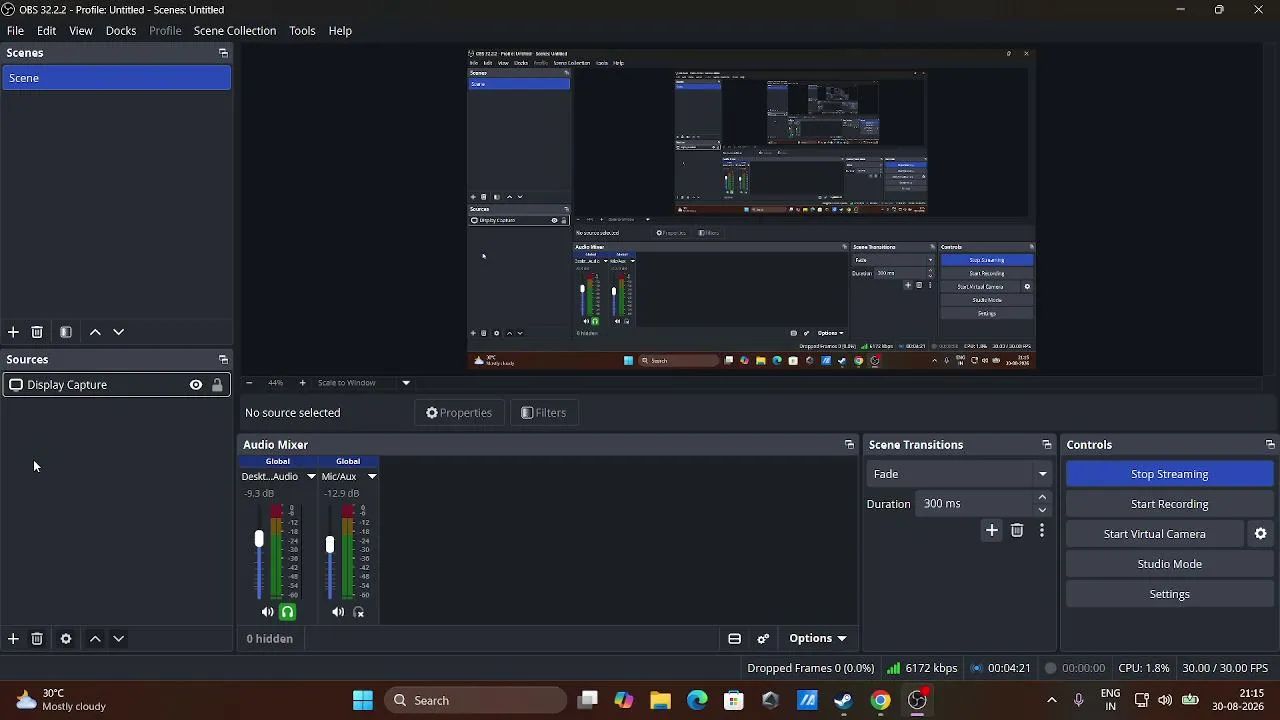The height and width of the screenshot is (720, 1280).
Task: Remove selected scene with trash icon
Action: pyautogui.click(x=37, y=332)
